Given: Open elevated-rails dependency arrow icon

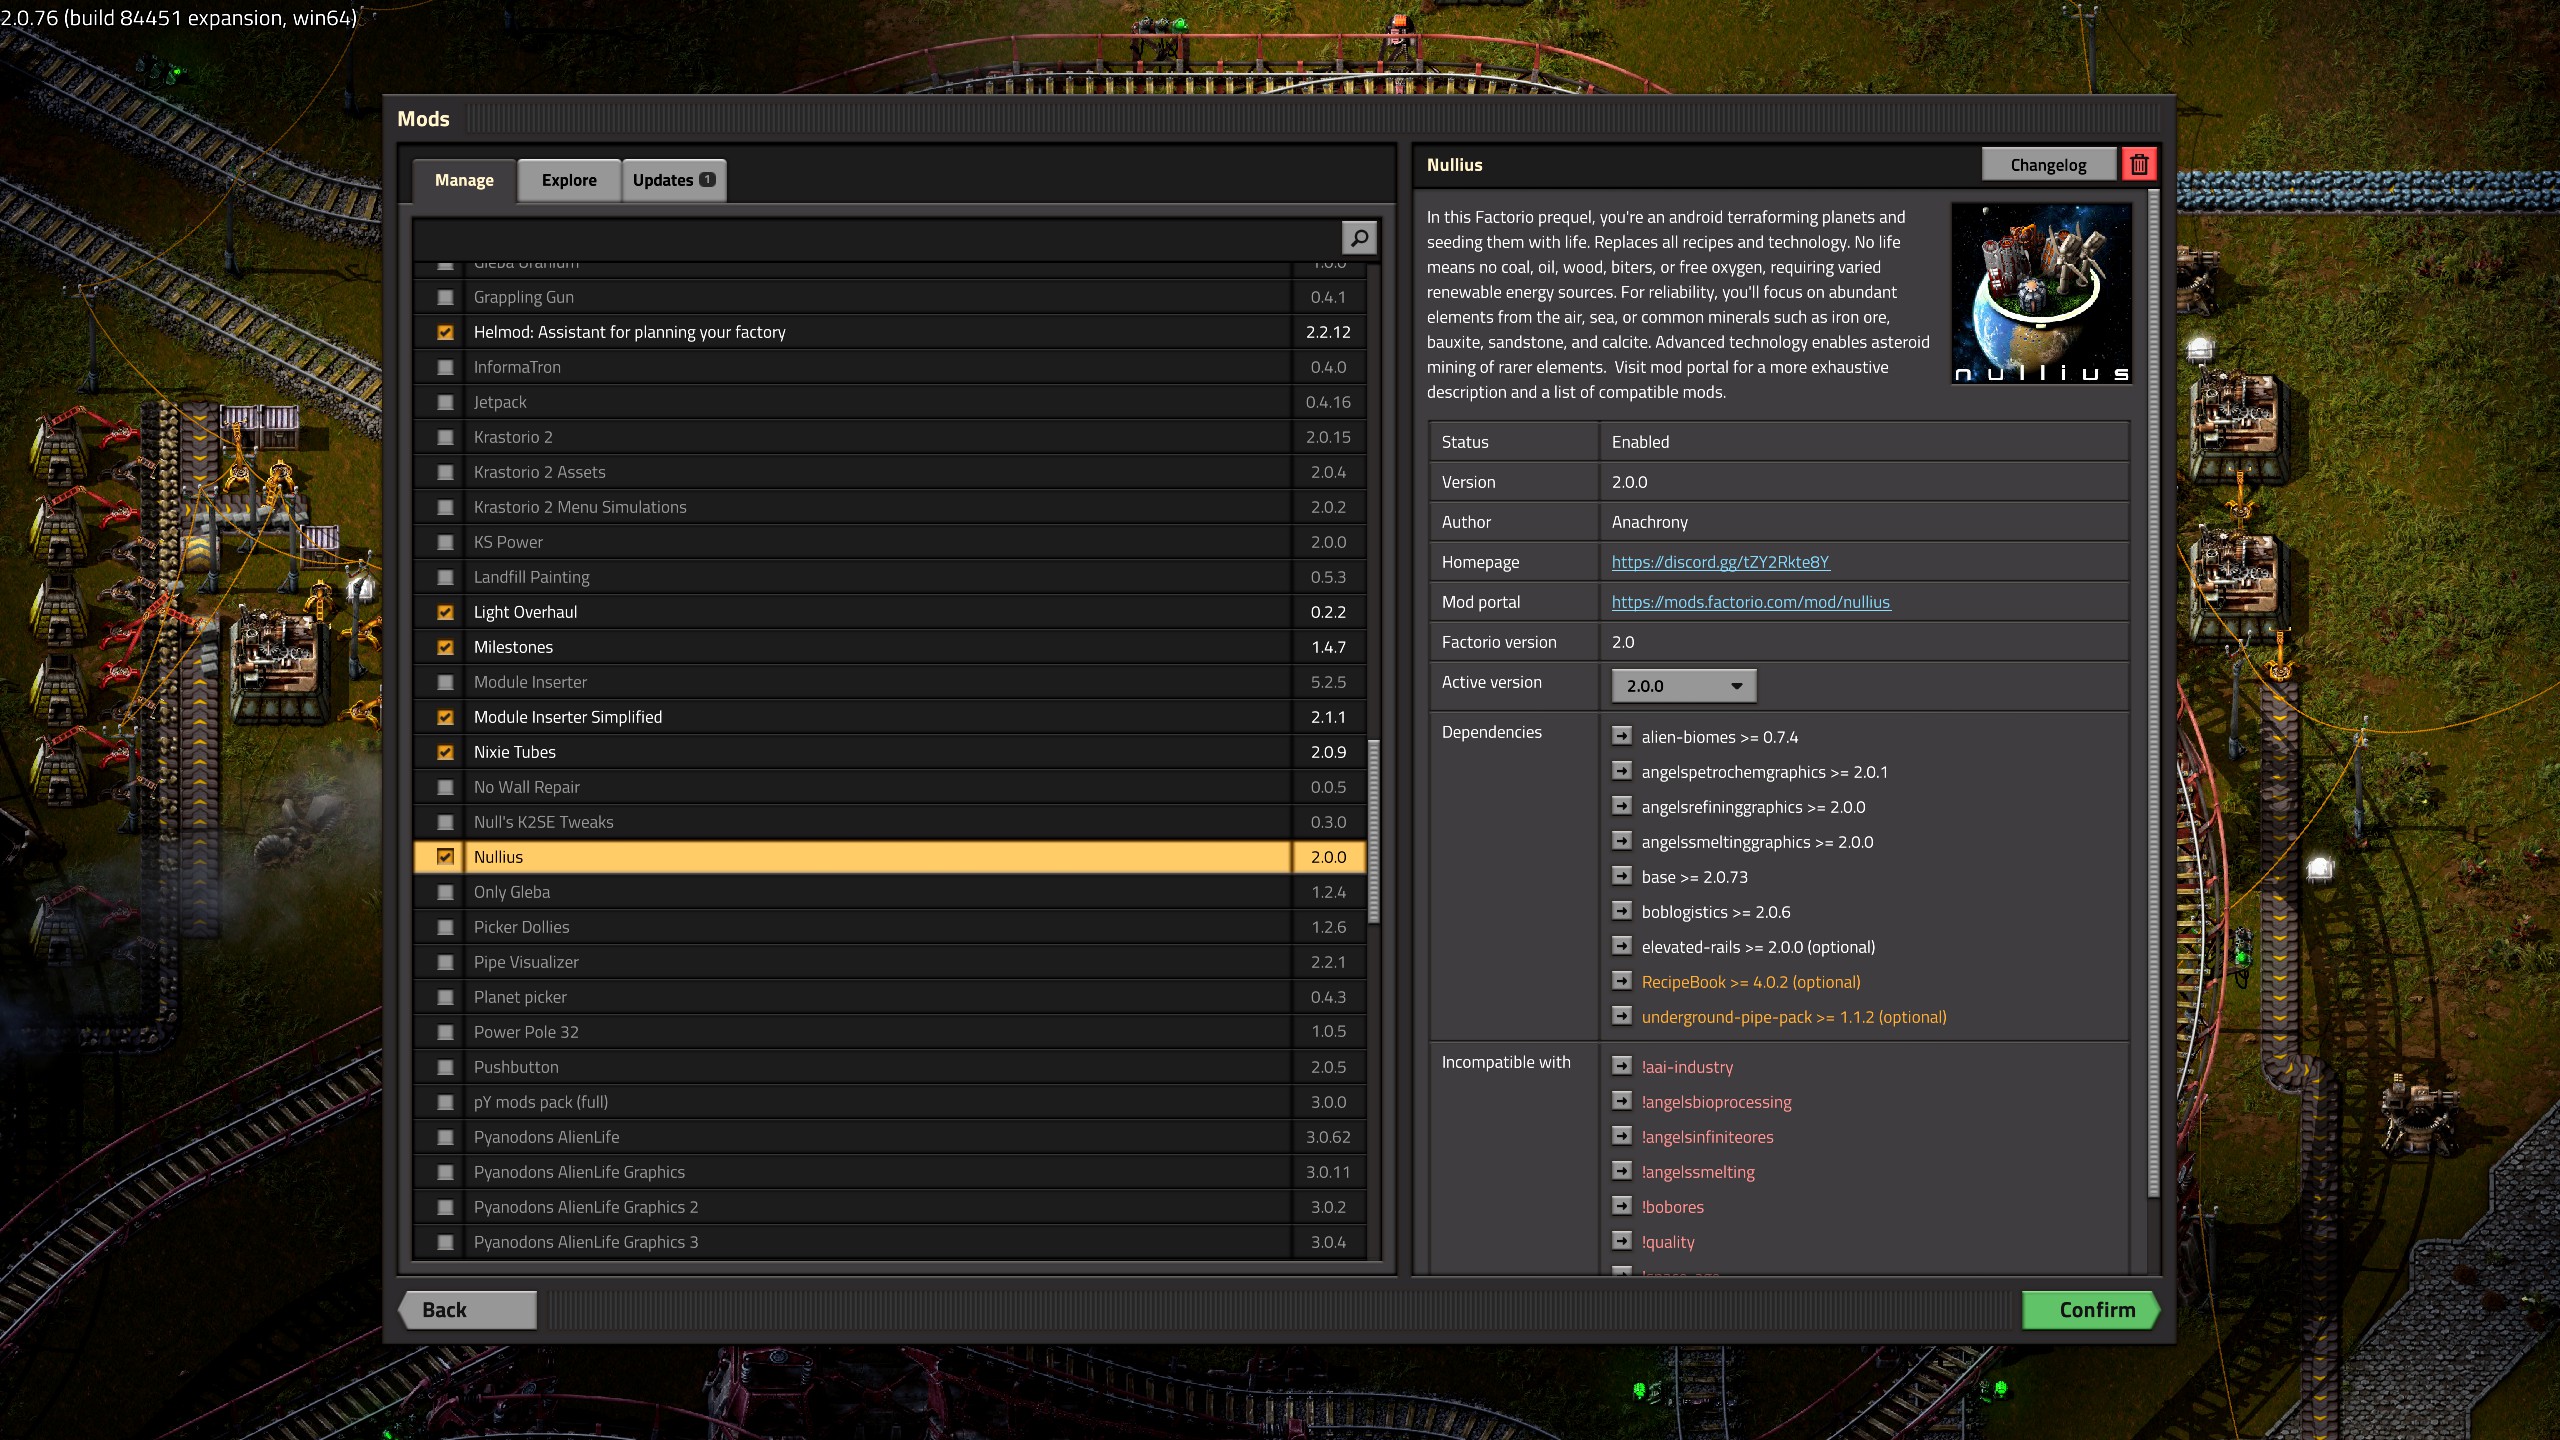Looking at the screenshot, I should click(1621, 946).
